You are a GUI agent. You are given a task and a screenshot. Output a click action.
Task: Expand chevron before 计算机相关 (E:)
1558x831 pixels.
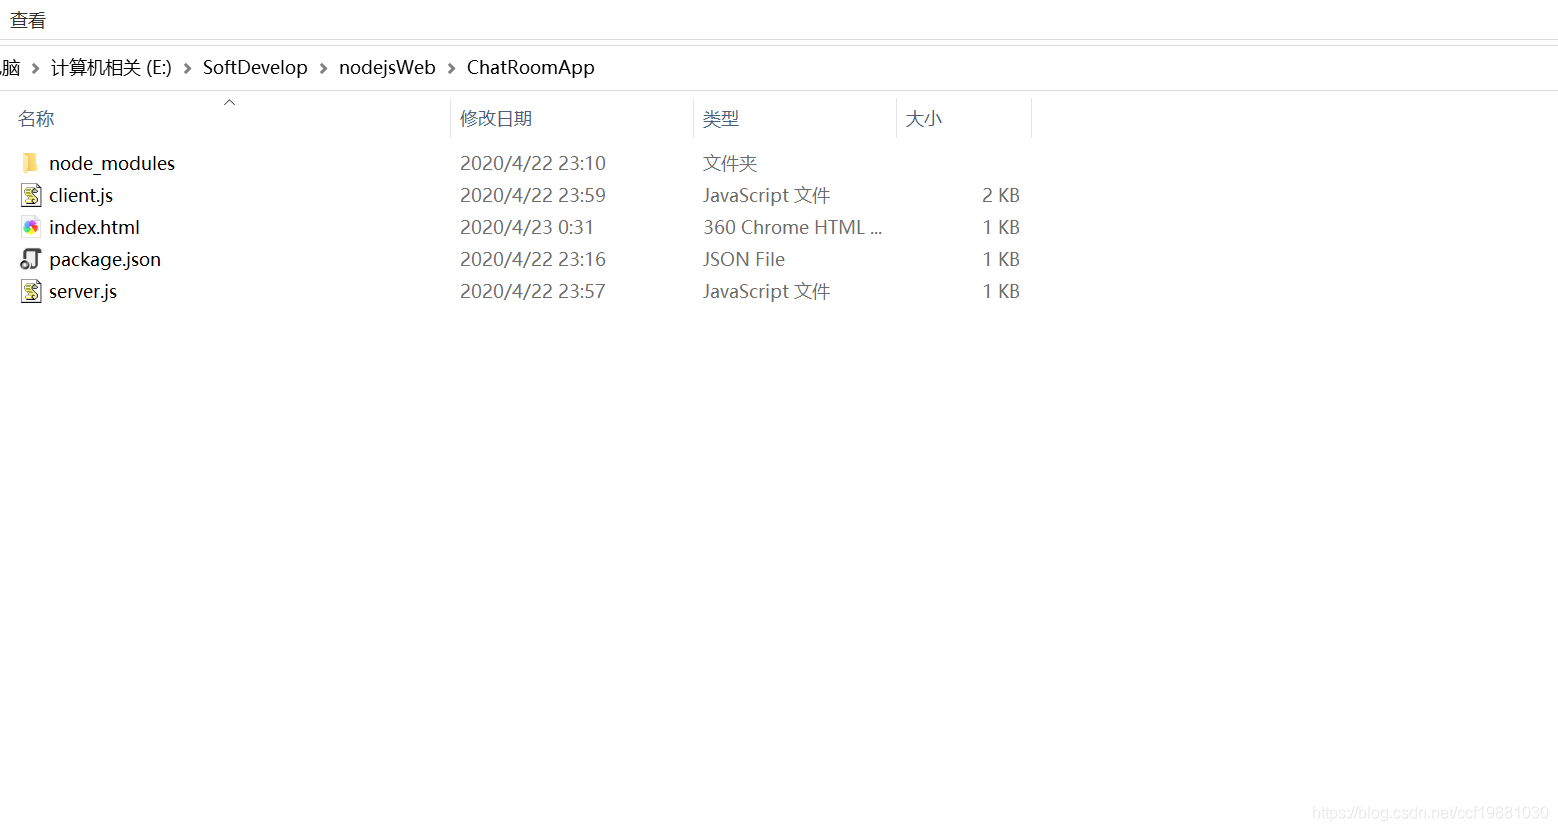[35, 68]
